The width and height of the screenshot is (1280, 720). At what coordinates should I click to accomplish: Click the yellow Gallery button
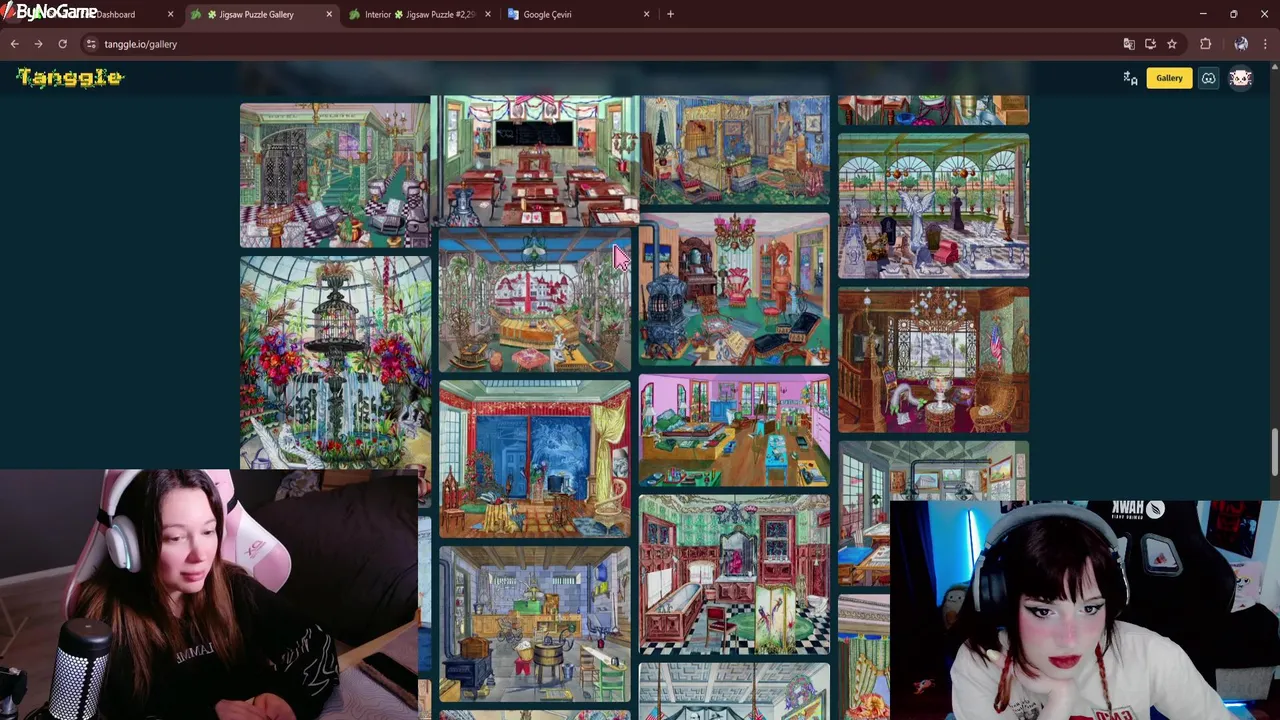(x=1169, y=78)
